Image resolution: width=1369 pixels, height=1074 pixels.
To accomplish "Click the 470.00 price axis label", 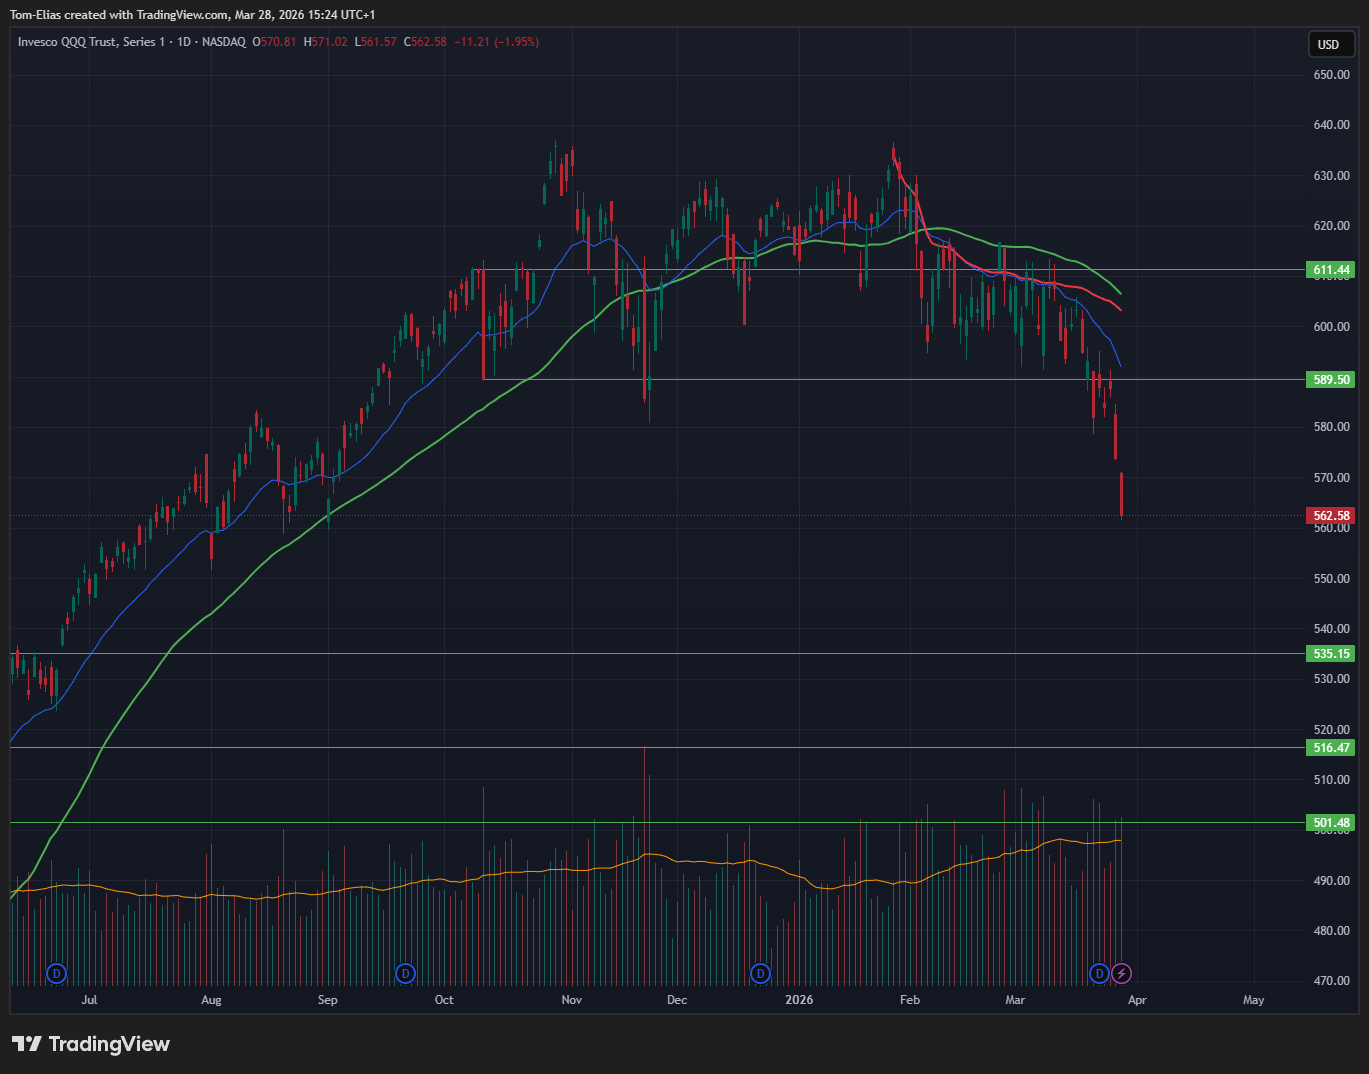I will pyautogui.click(x=1331, y=981).
